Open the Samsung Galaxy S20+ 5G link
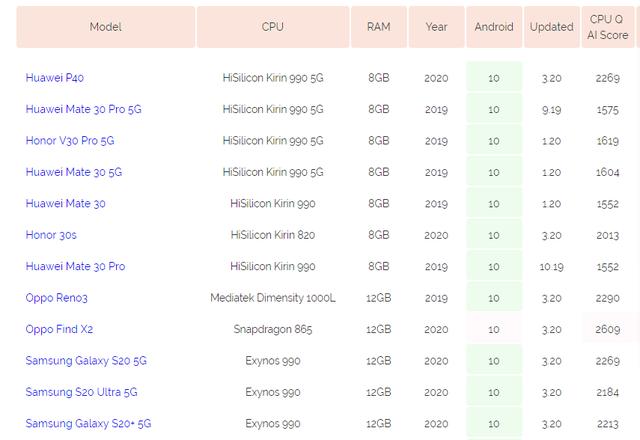This screenshot has height=440, width=640. (x=89, y=423)
